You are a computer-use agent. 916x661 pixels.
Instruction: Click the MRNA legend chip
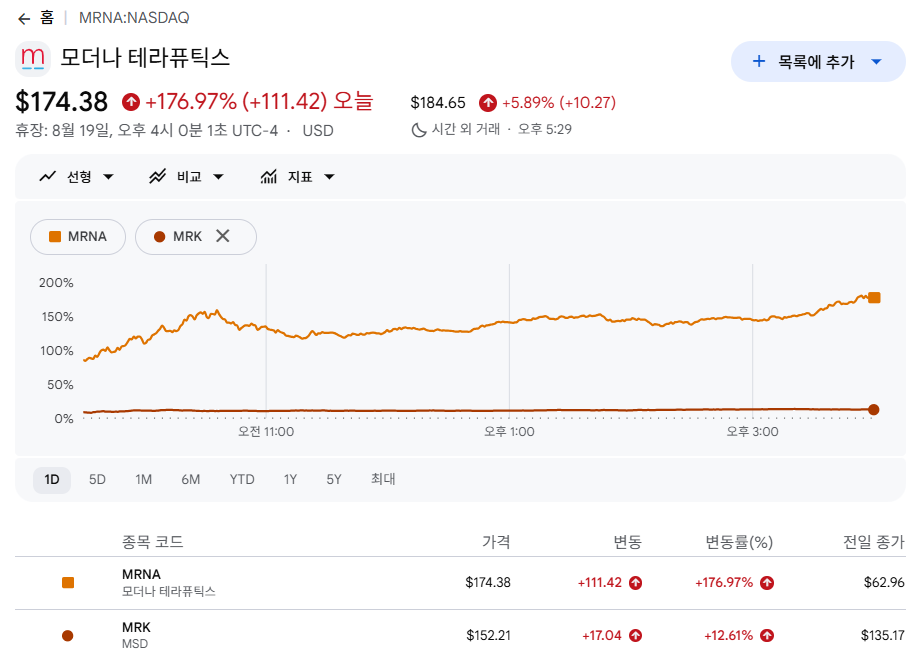(x=78, y=237)
